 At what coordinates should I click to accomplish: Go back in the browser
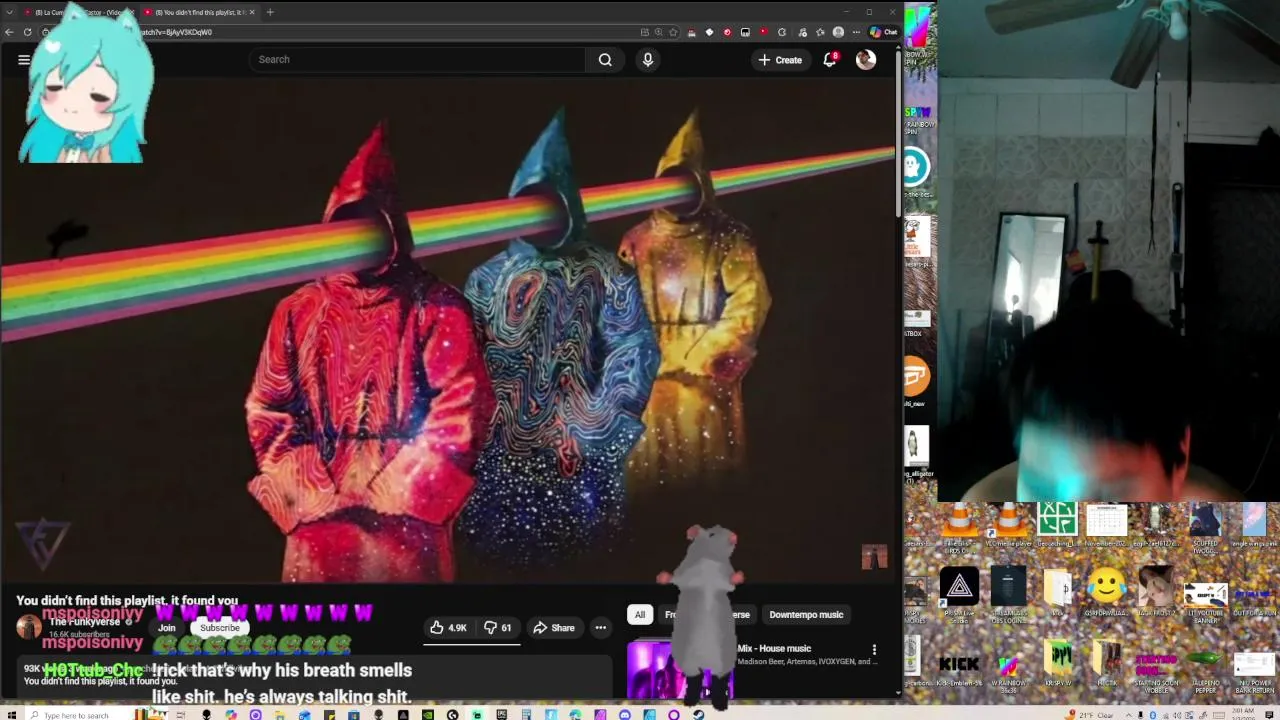point(9,32)
